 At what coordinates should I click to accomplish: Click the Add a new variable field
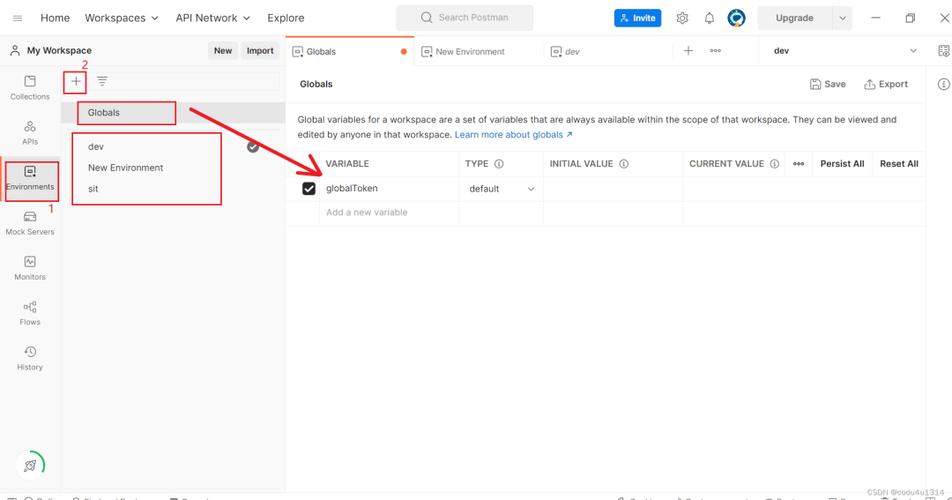click(x=389, y=212)
